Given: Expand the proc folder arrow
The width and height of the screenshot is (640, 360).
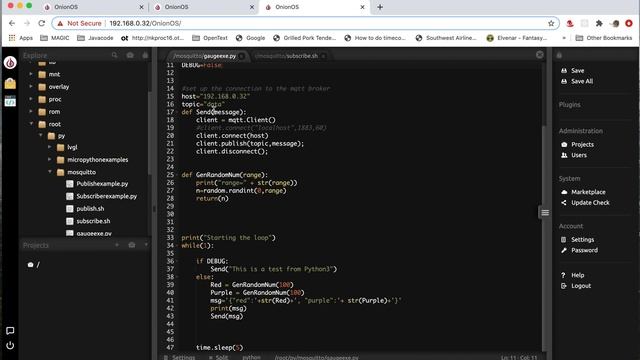Looking at the screenshot, I should coord(31,99).
